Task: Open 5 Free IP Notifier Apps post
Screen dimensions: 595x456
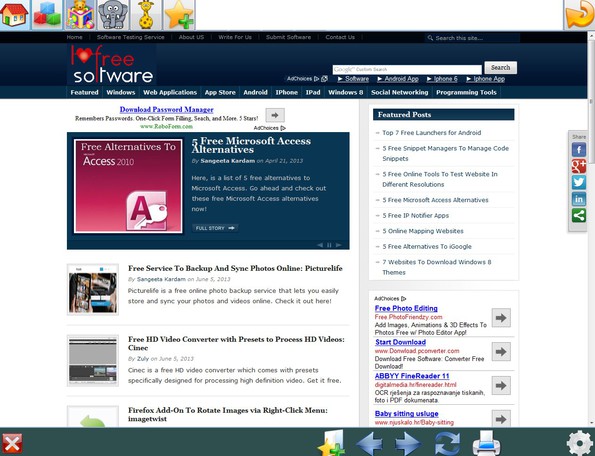Action: [x=416, y=215]
